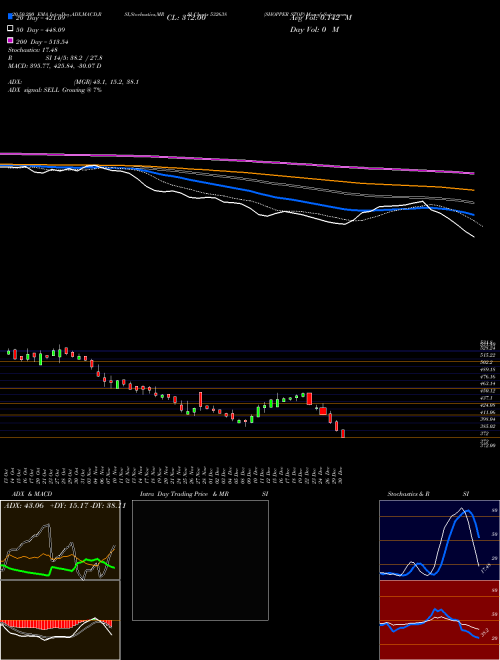Click the blue 20 Day legend swatch
Screen dimensions: 500x660
11,16
